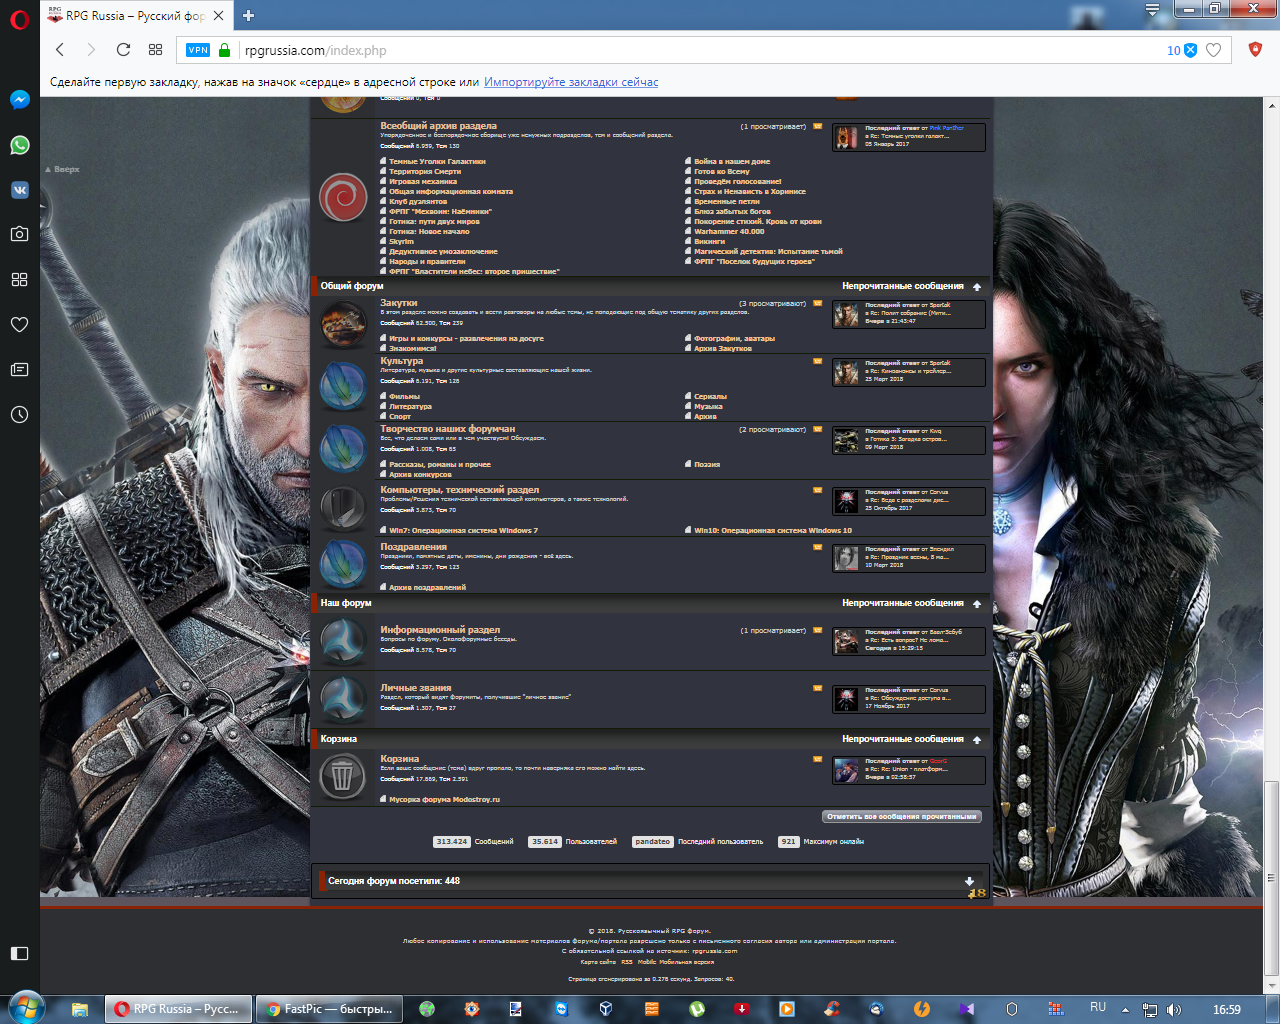The image size is (1280, 1024).
Task: Select the RPG Russia browser tab
Action: 135,16
